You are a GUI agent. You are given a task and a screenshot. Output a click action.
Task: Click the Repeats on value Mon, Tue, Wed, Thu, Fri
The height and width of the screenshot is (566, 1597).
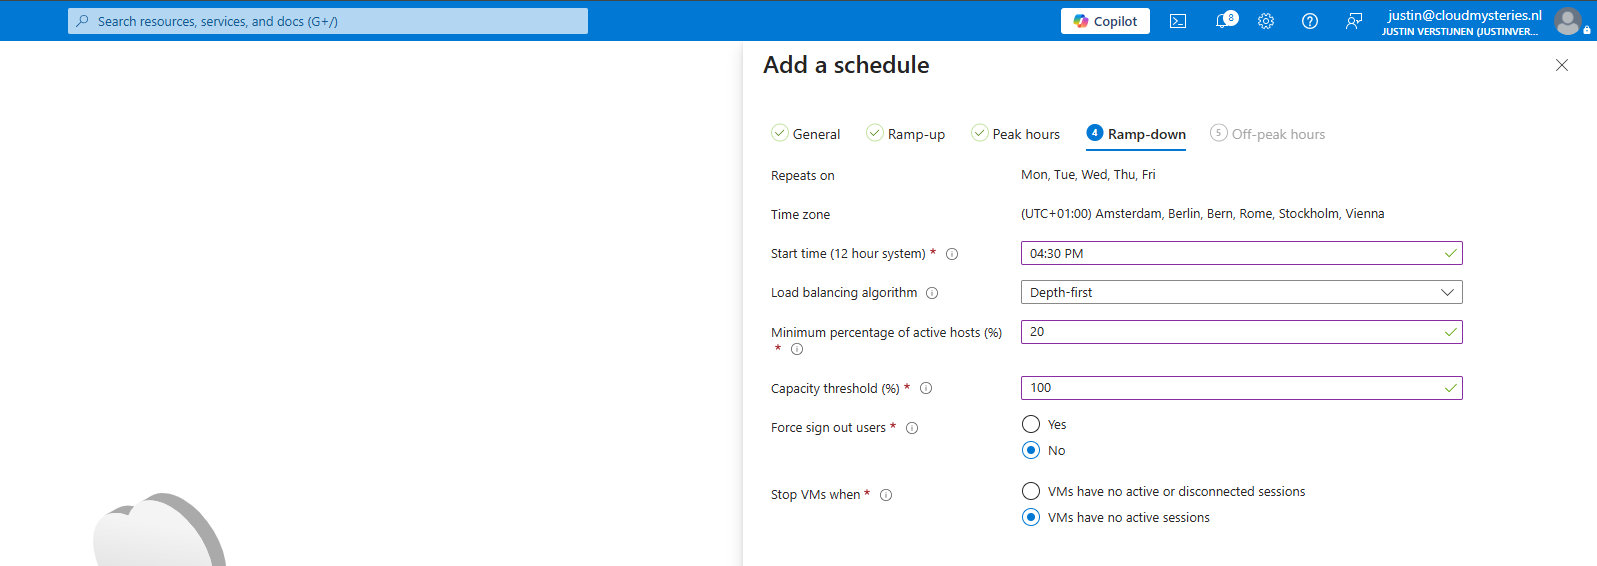click(x=1088, y=174)
